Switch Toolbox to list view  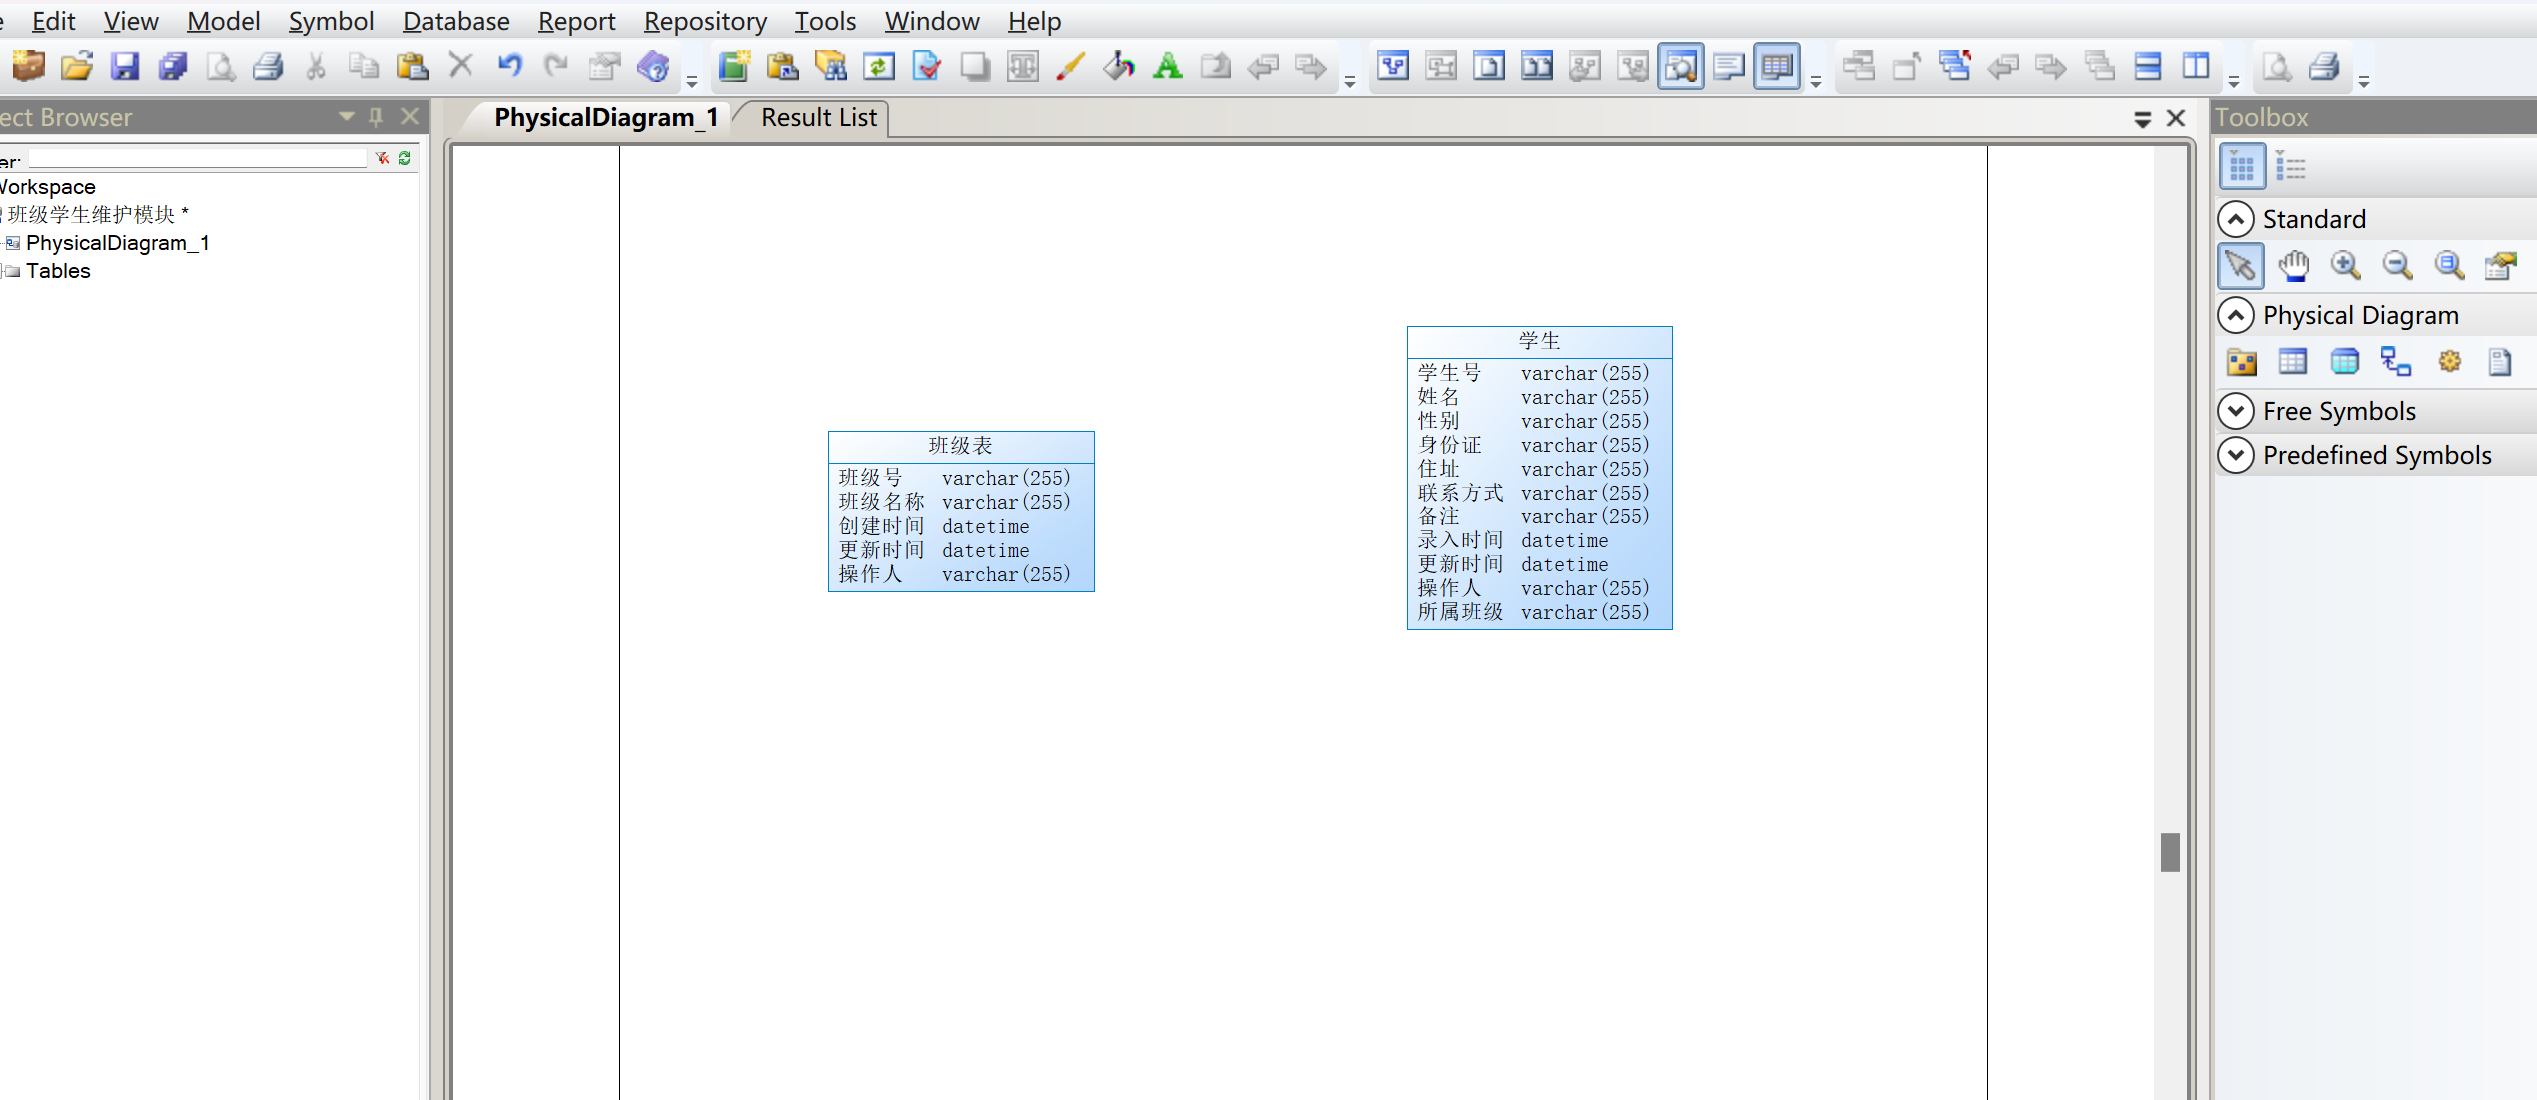coord(2290,167)
